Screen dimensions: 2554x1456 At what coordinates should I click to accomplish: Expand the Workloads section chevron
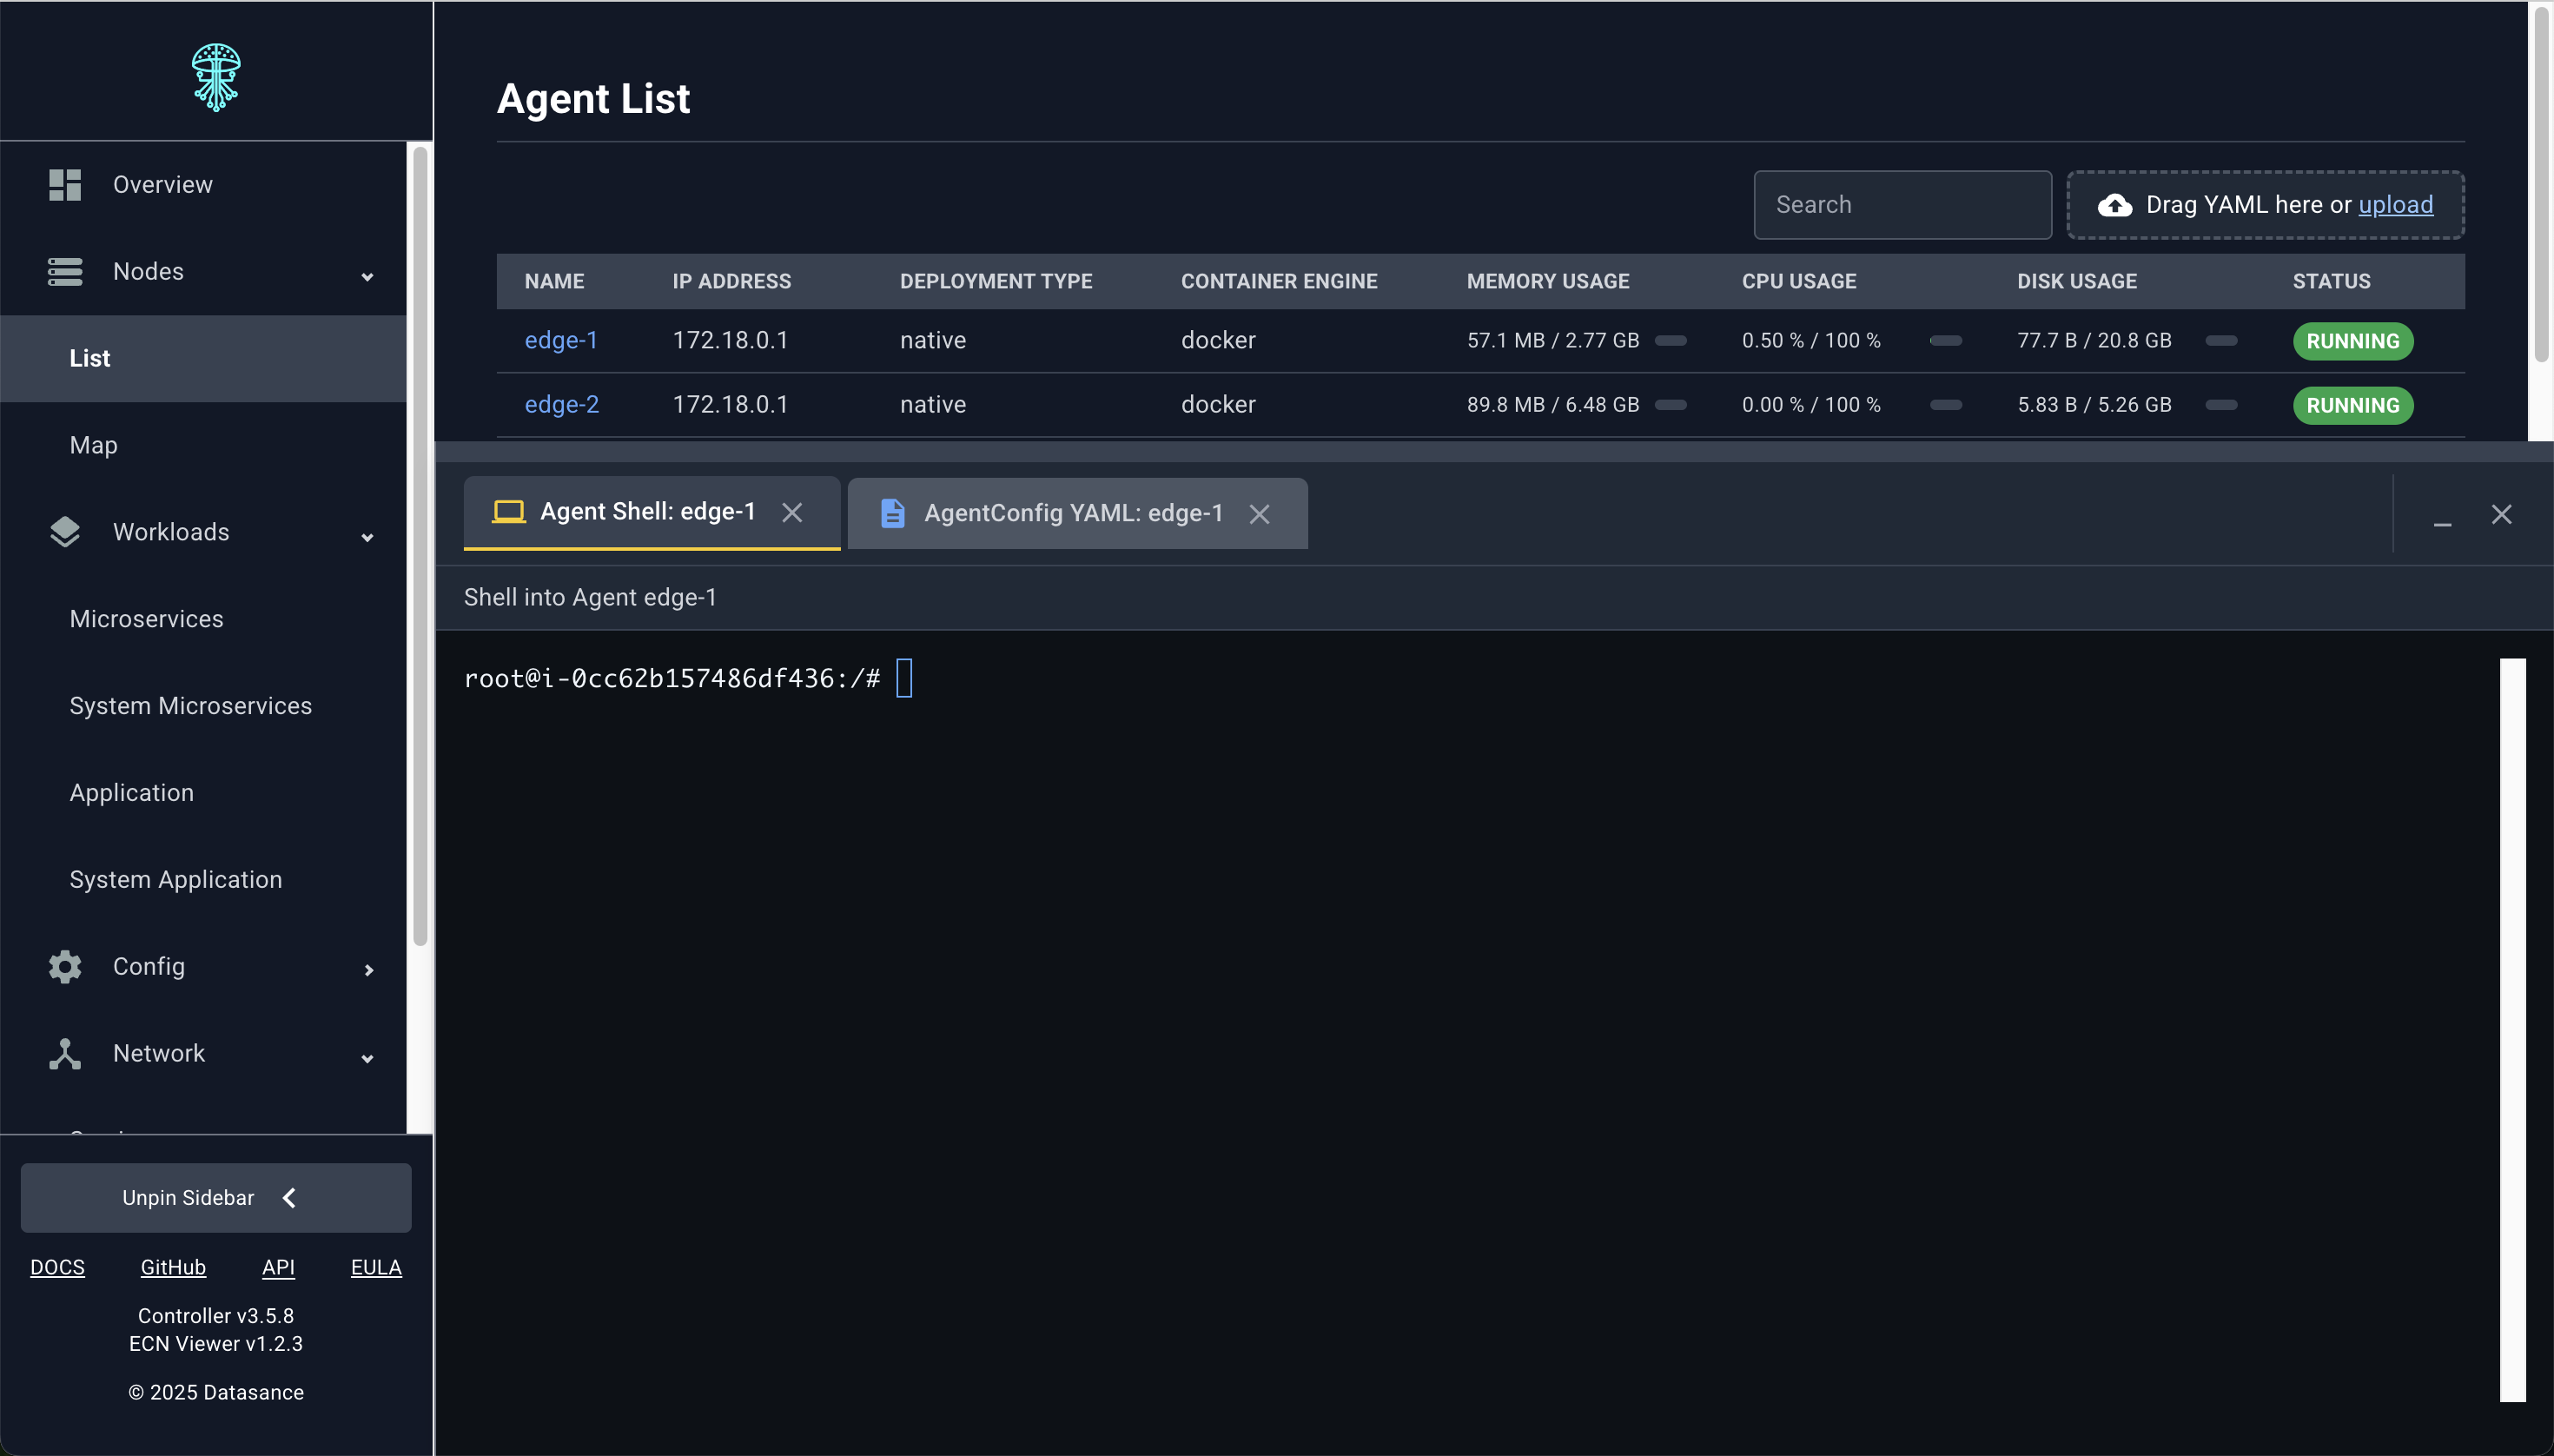[367, 537]
